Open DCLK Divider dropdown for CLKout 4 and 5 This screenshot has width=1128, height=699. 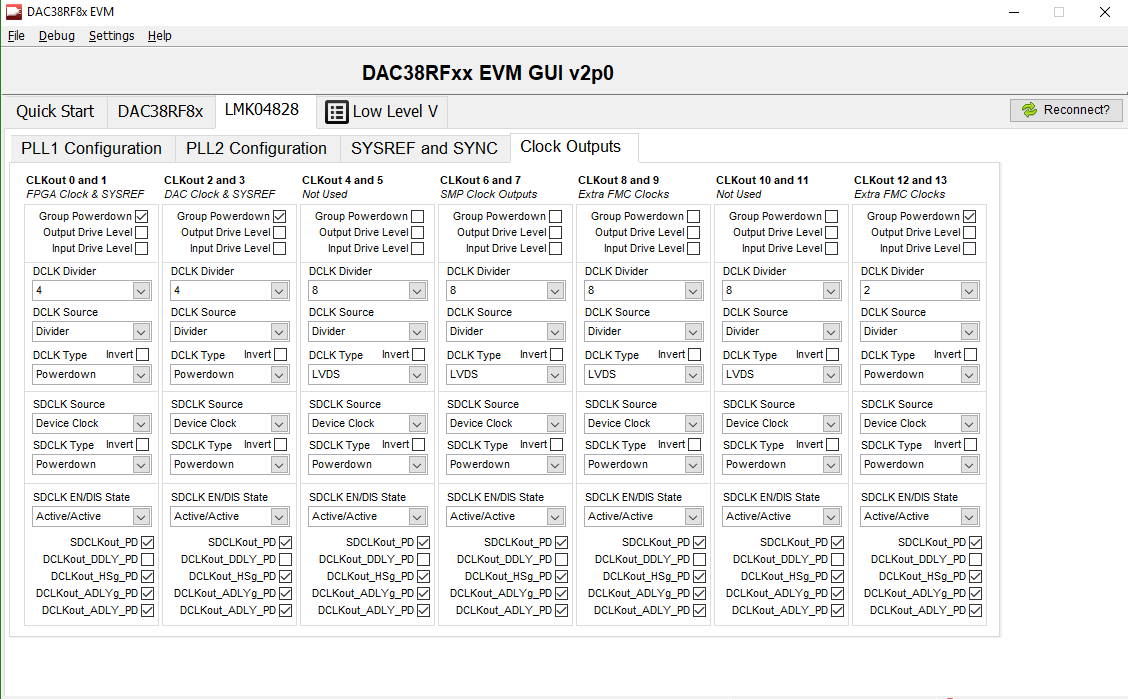coord(367,291)
